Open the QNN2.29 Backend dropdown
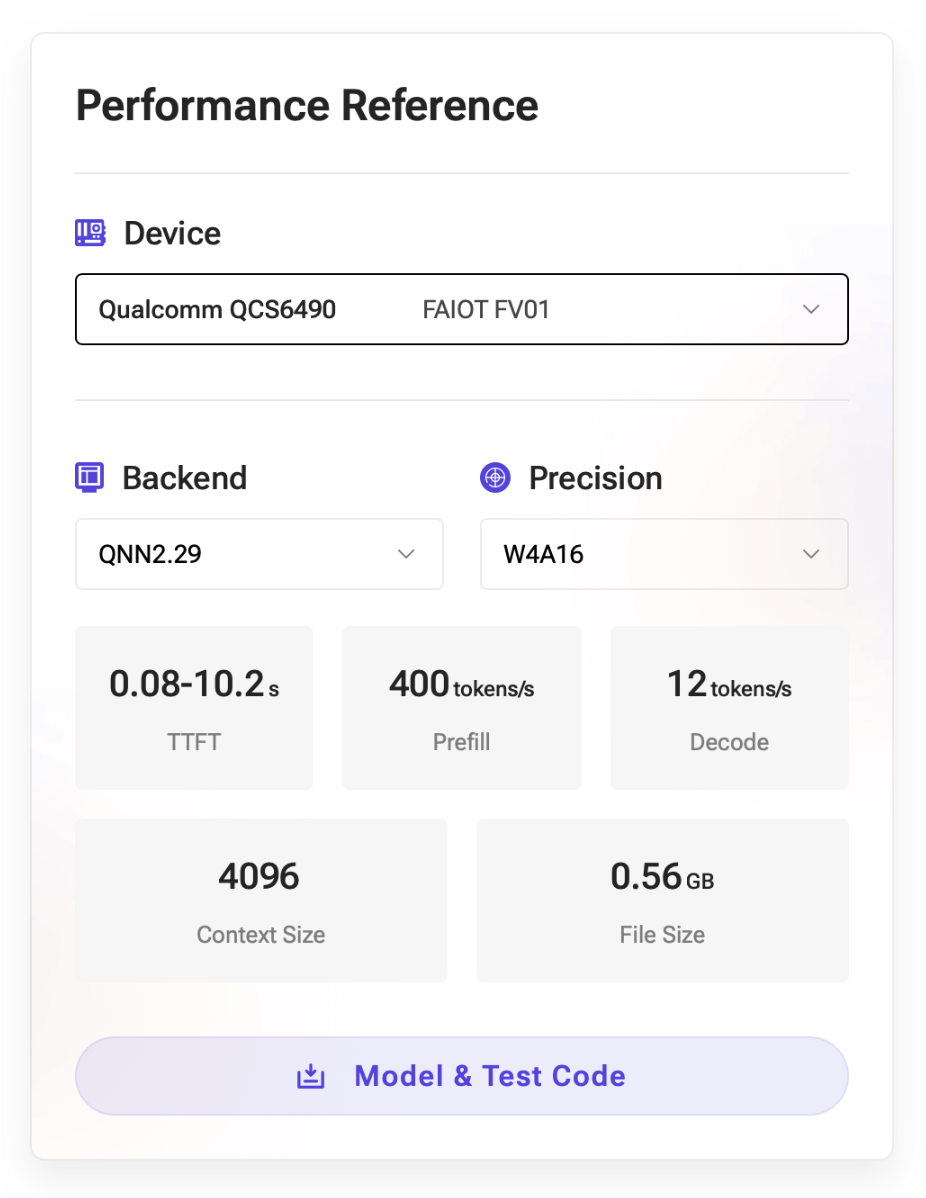The image size is (926, 1198). pos(259,554)
